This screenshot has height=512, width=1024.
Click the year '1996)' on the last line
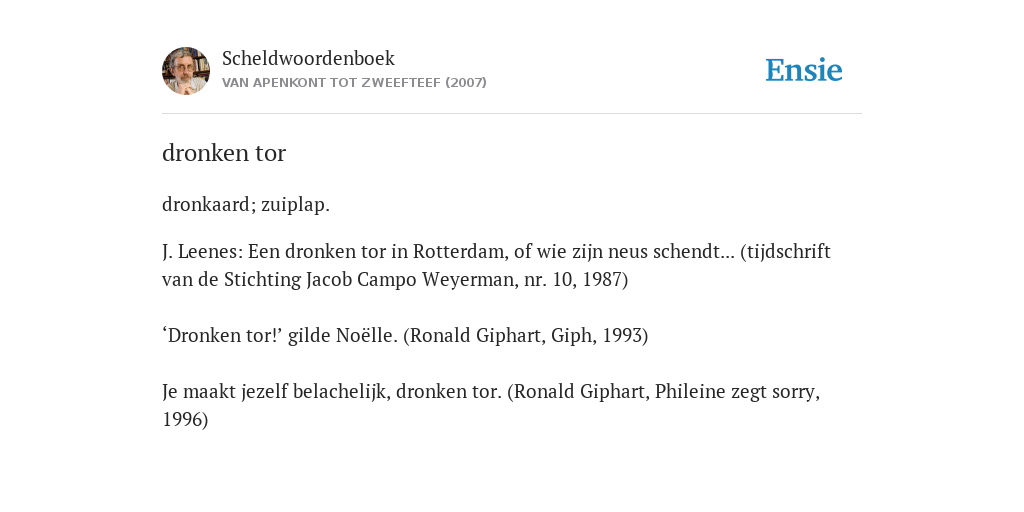(185, 420)
